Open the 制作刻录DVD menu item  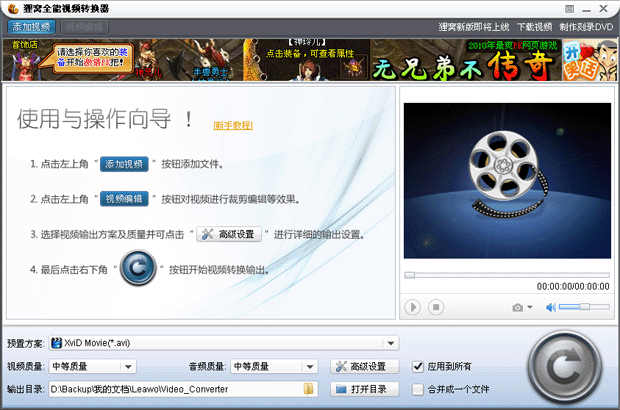point(587,27)
